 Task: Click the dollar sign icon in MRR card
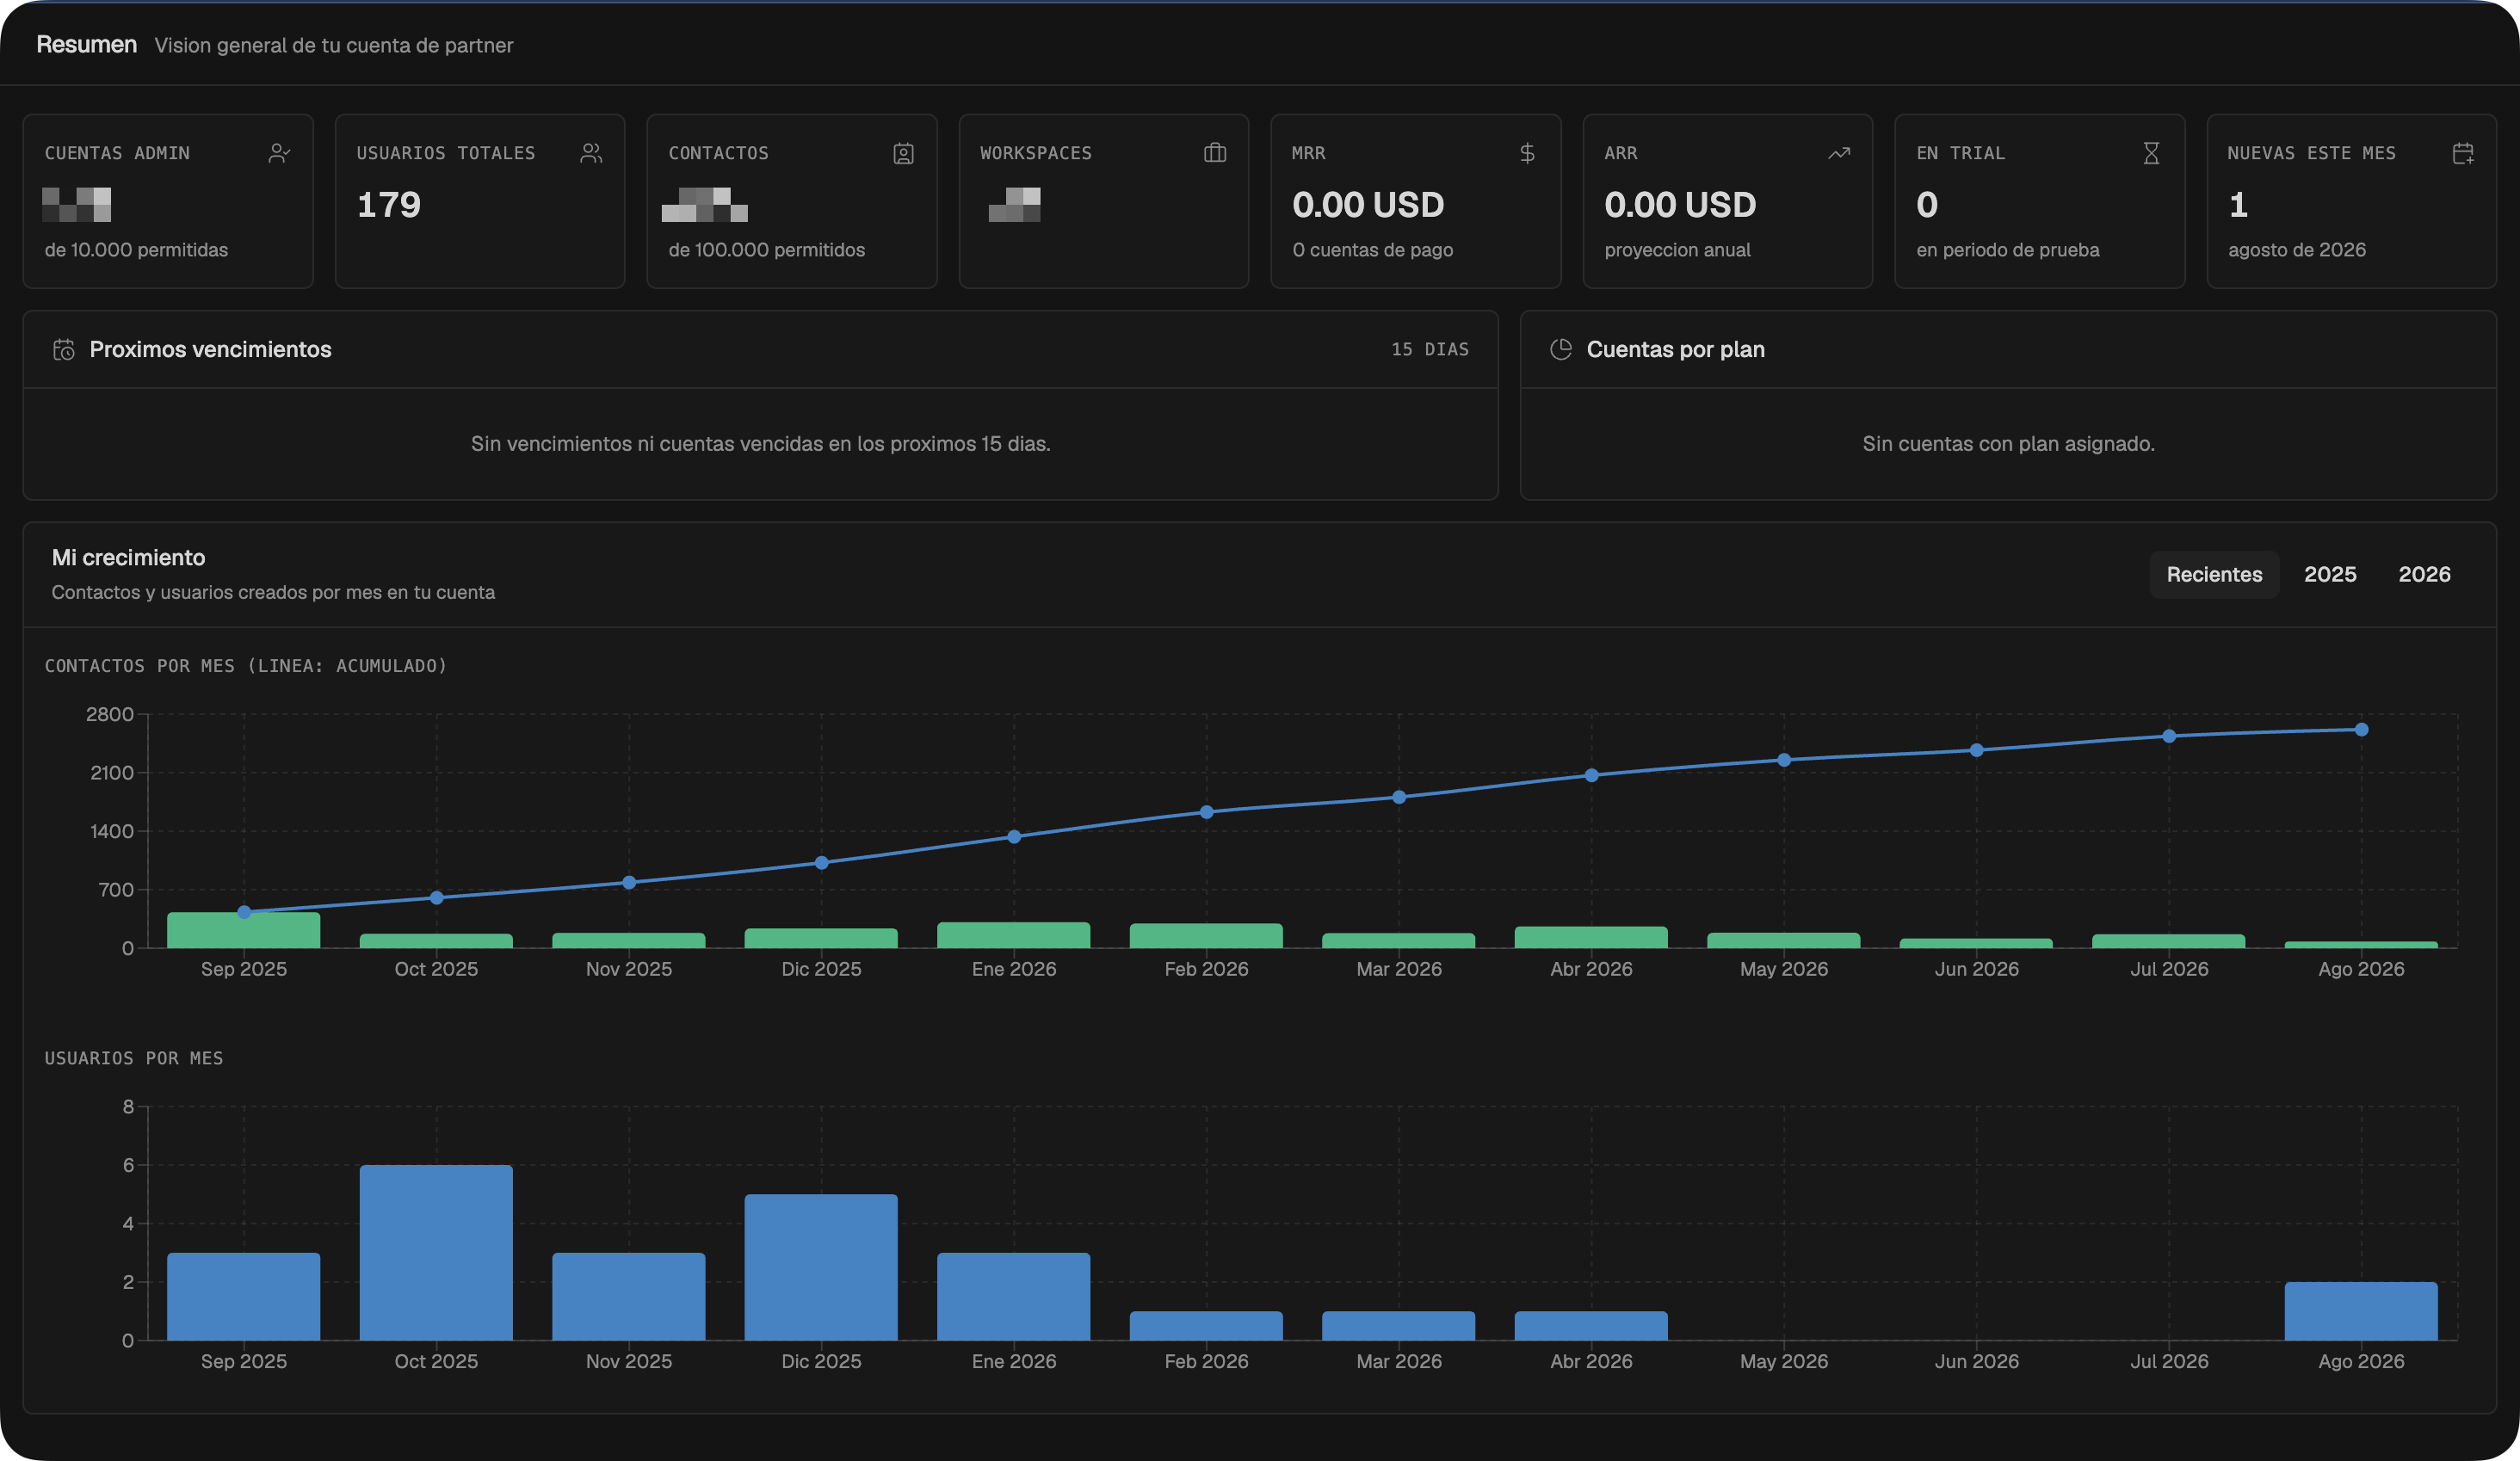point(1527,153)
